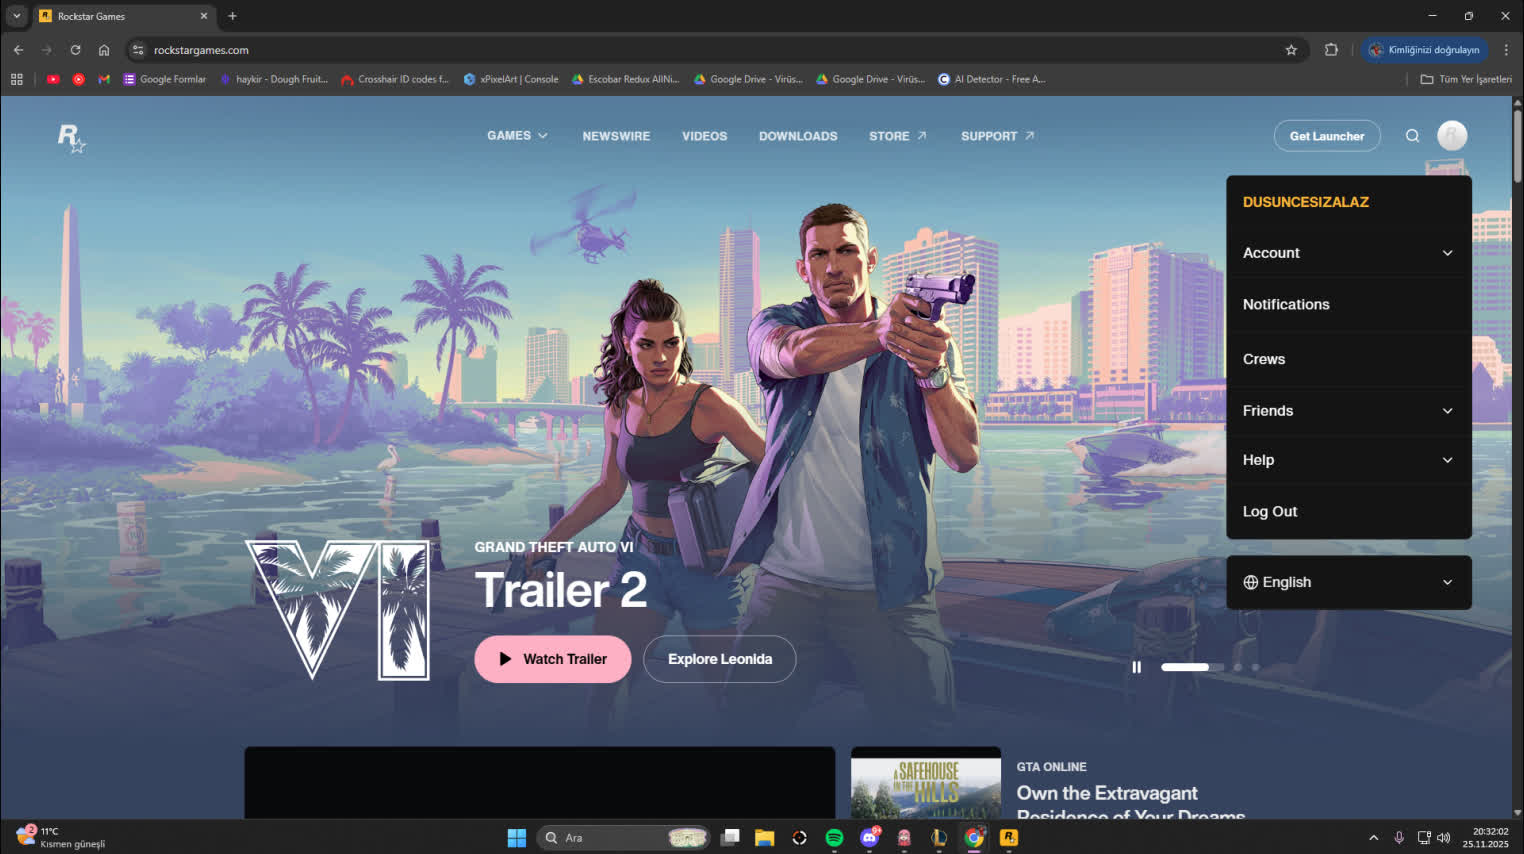Screen dimensions: 1524x854
Task: Open the site search magnifier icon
Action: point(1412,136)
